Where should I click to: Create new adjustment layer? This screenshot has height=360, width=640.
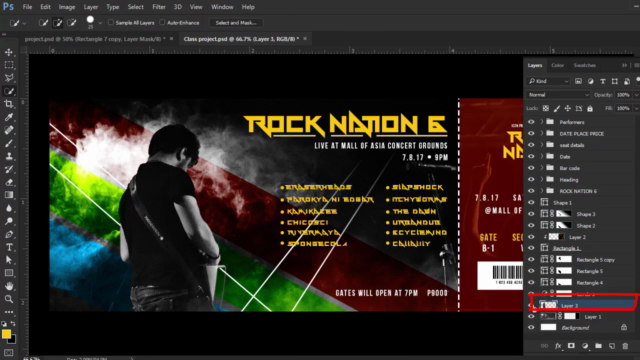click(x=585, y=346)
